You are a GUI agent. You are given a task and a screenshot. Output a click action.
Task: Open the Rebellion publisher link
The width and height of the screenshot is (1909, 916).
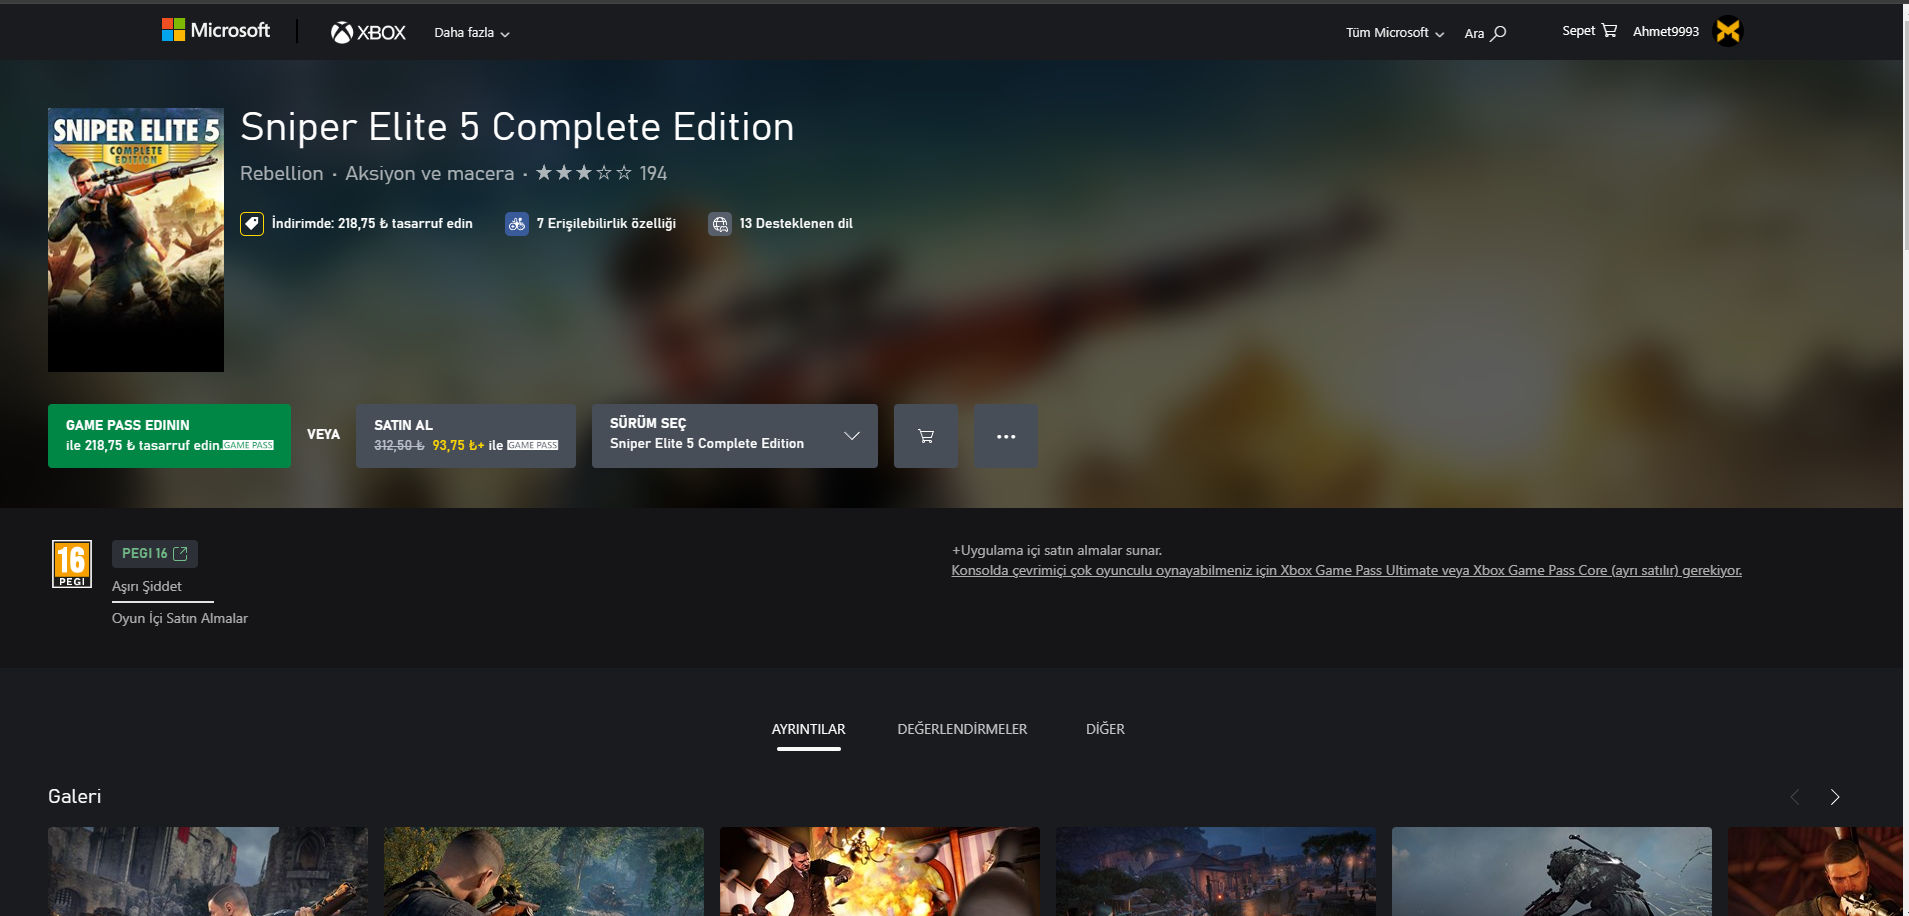282,173
